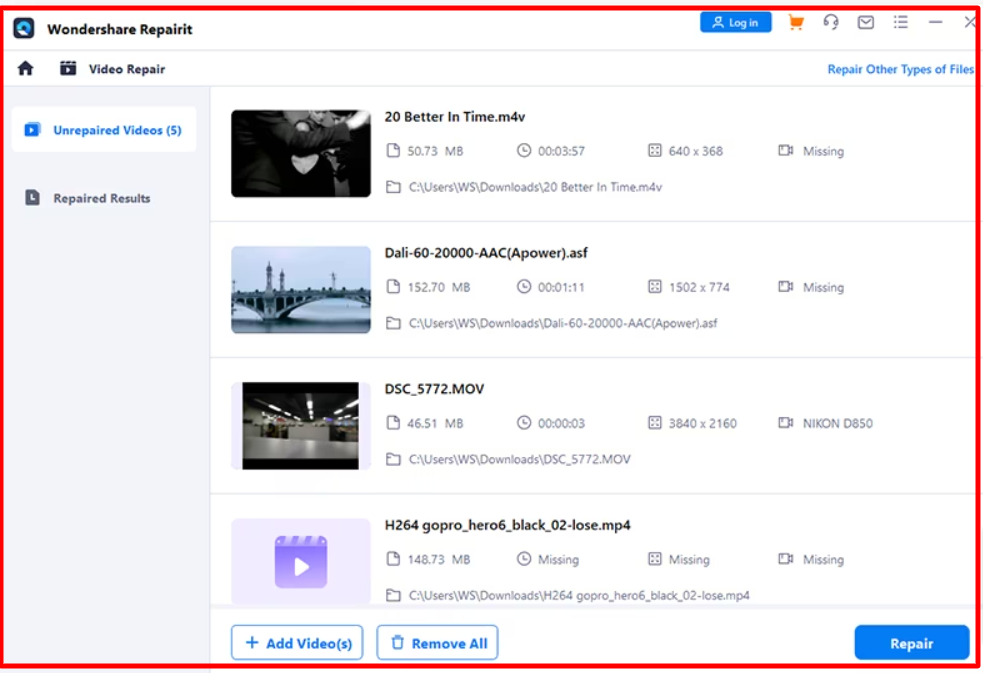Viewport: 983px width, 673px height.
Task: Select Unrepaired Videos (5) tab
Action: click(x=104, y=130)
